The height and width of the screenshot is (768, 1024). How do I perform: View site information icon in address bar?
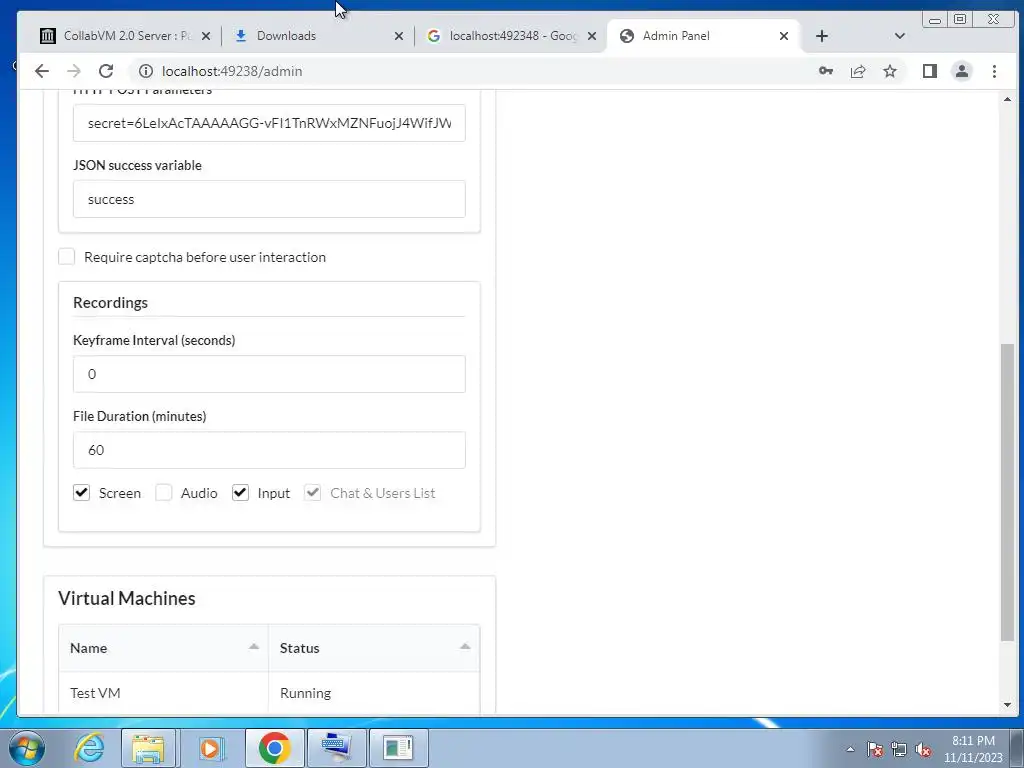point(146,71)
